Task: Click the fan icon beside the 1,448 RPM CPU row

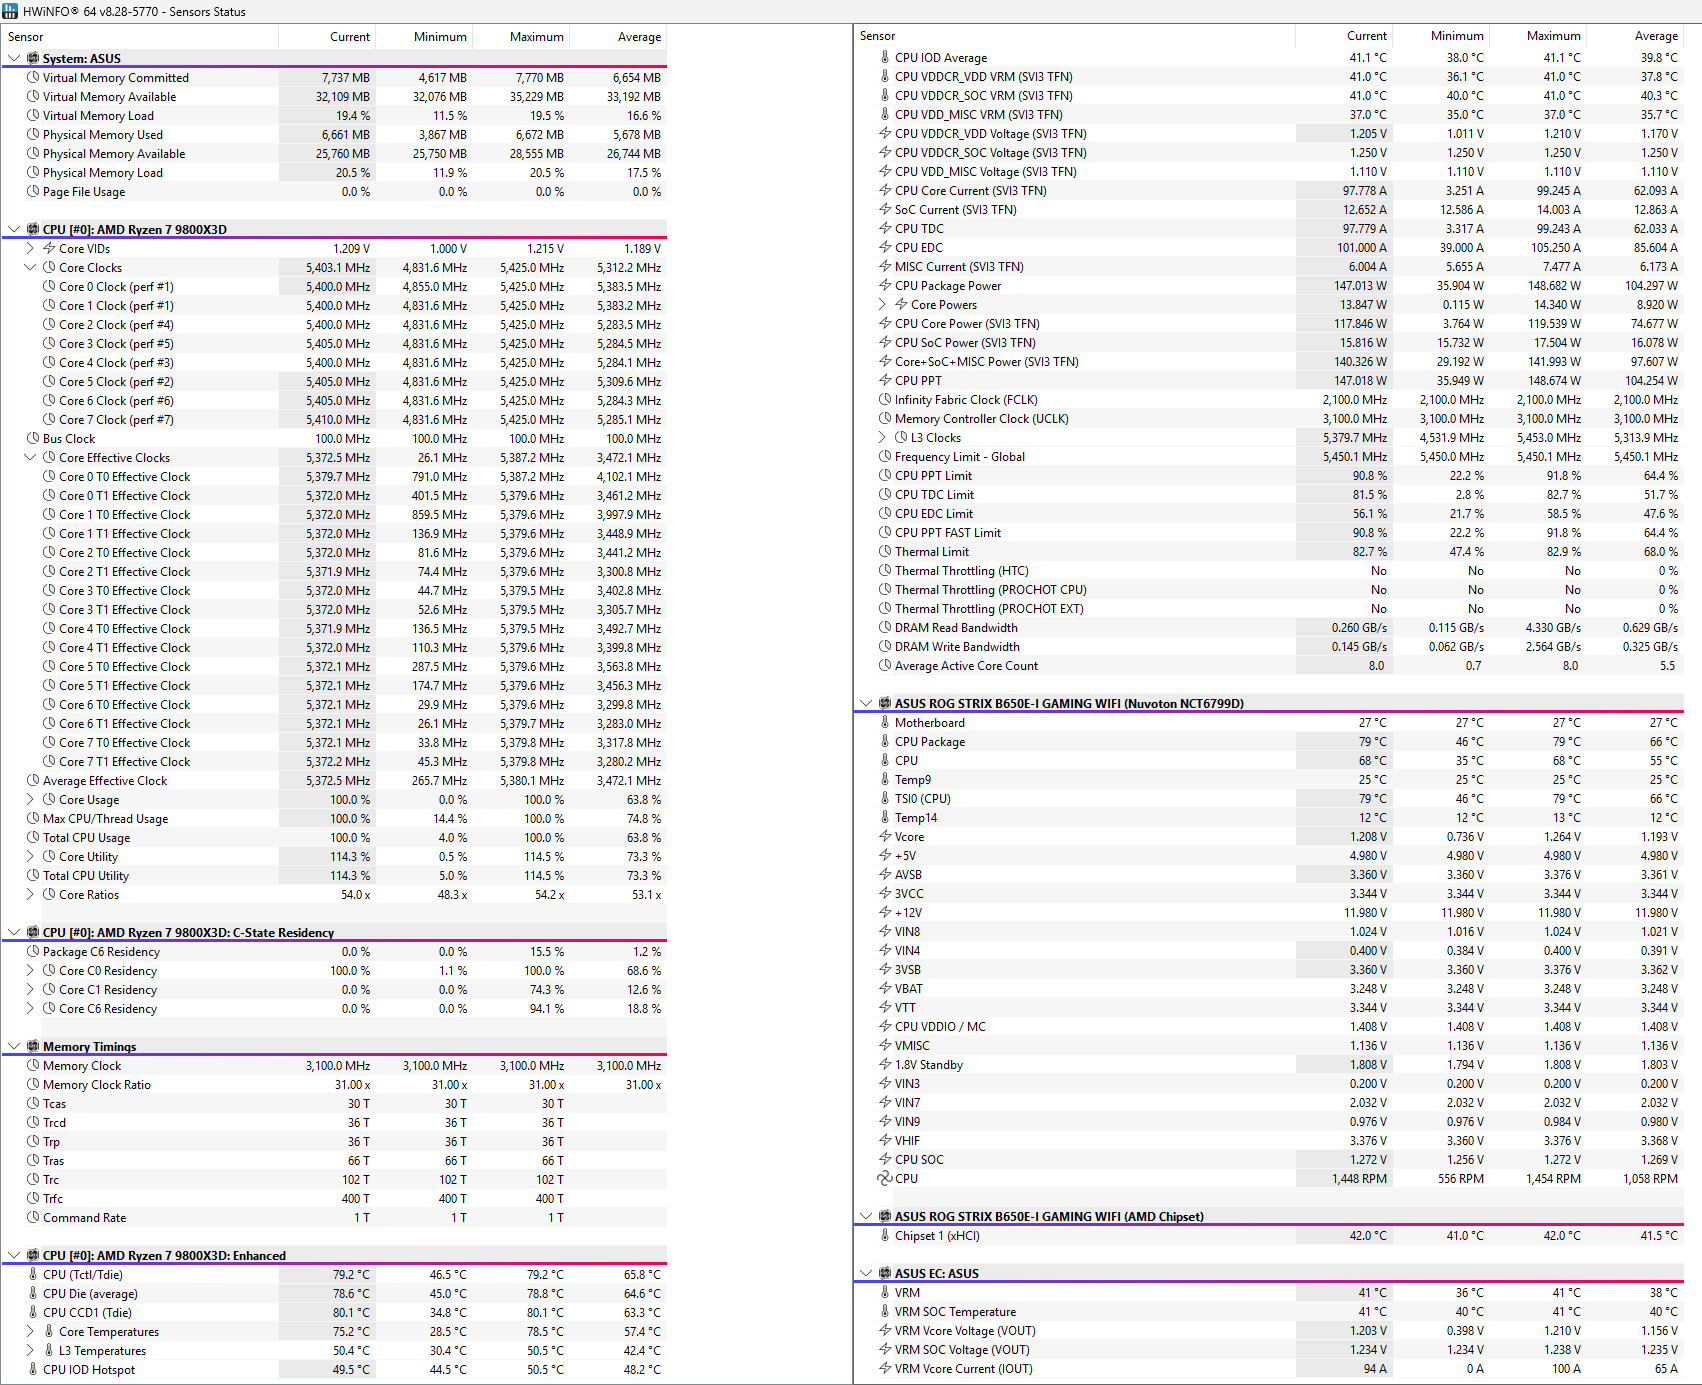Action: pyautogui.click(x=885, y=1179)
